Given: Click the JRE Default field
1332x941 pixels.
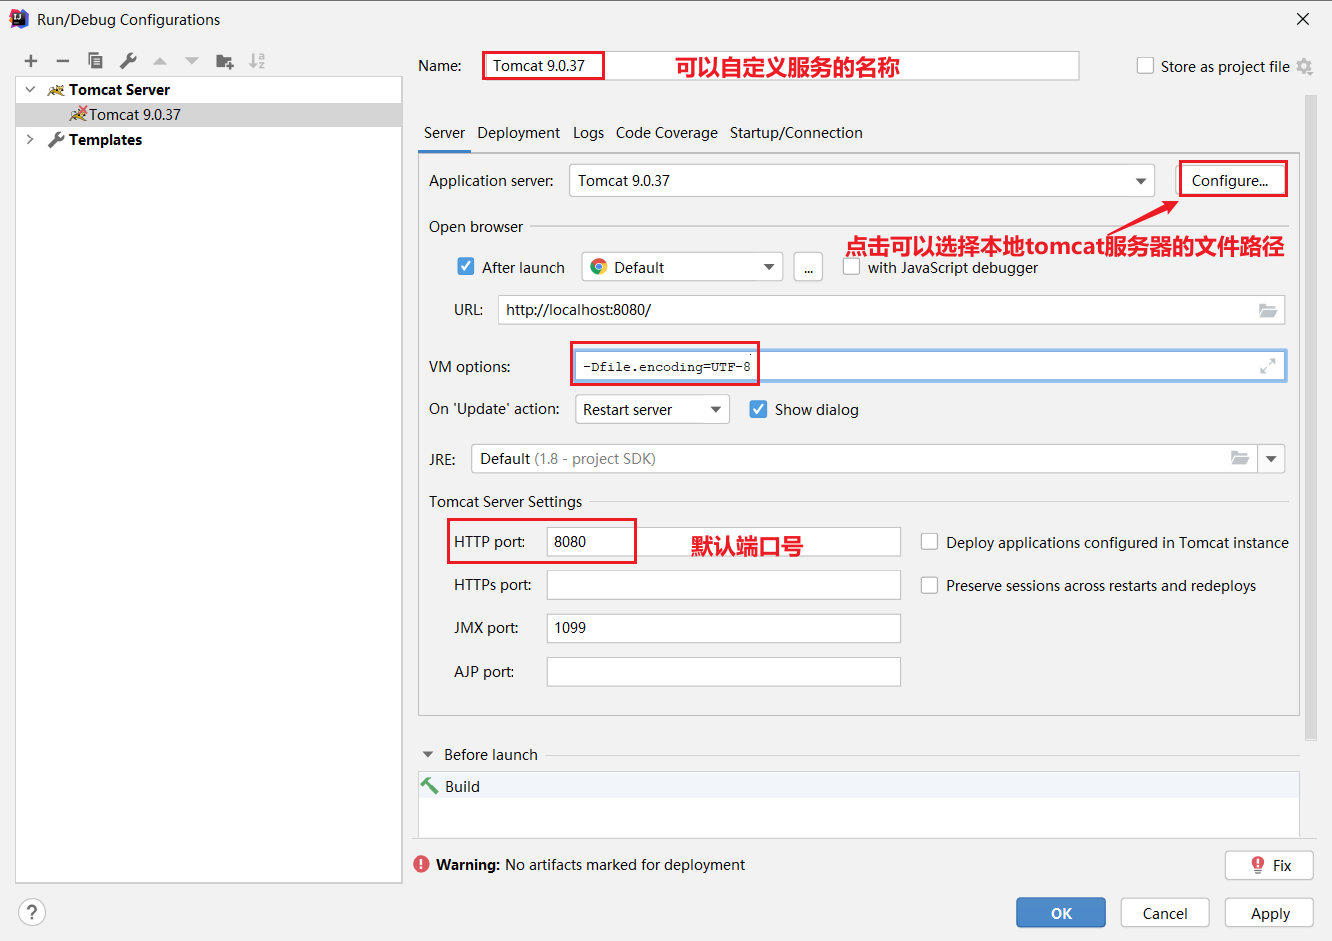Looking at the screenshot, I should point(864,459).
